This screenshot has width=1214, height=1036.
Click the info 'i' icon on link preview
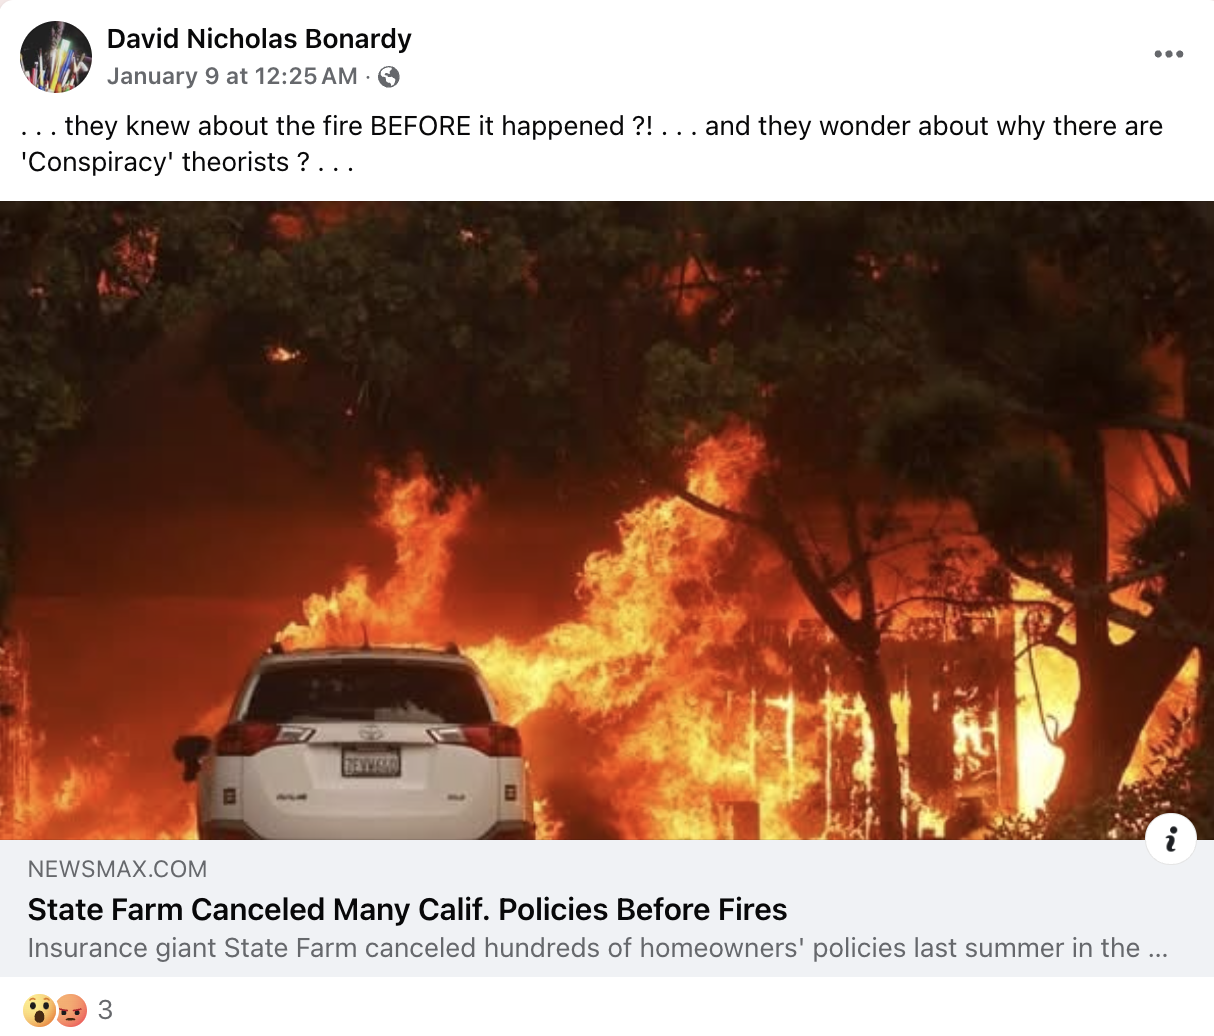[x=1171, y=838]
